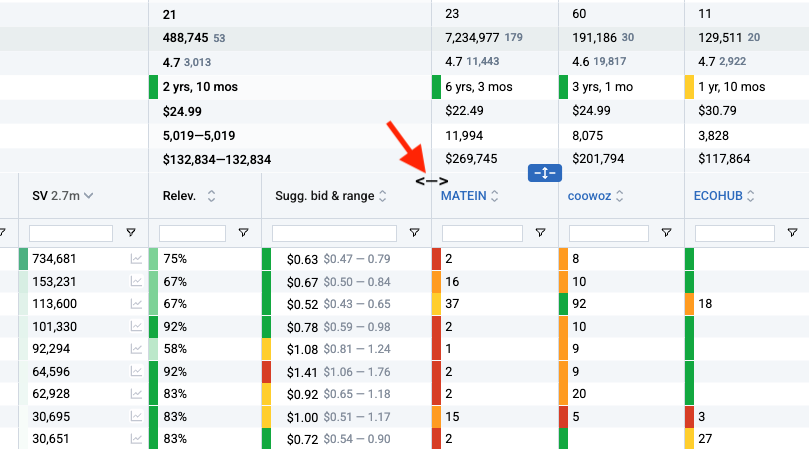Select the $0.63 suggested bid cell
This screenshot has width=809, height=449.
point(302,260)
